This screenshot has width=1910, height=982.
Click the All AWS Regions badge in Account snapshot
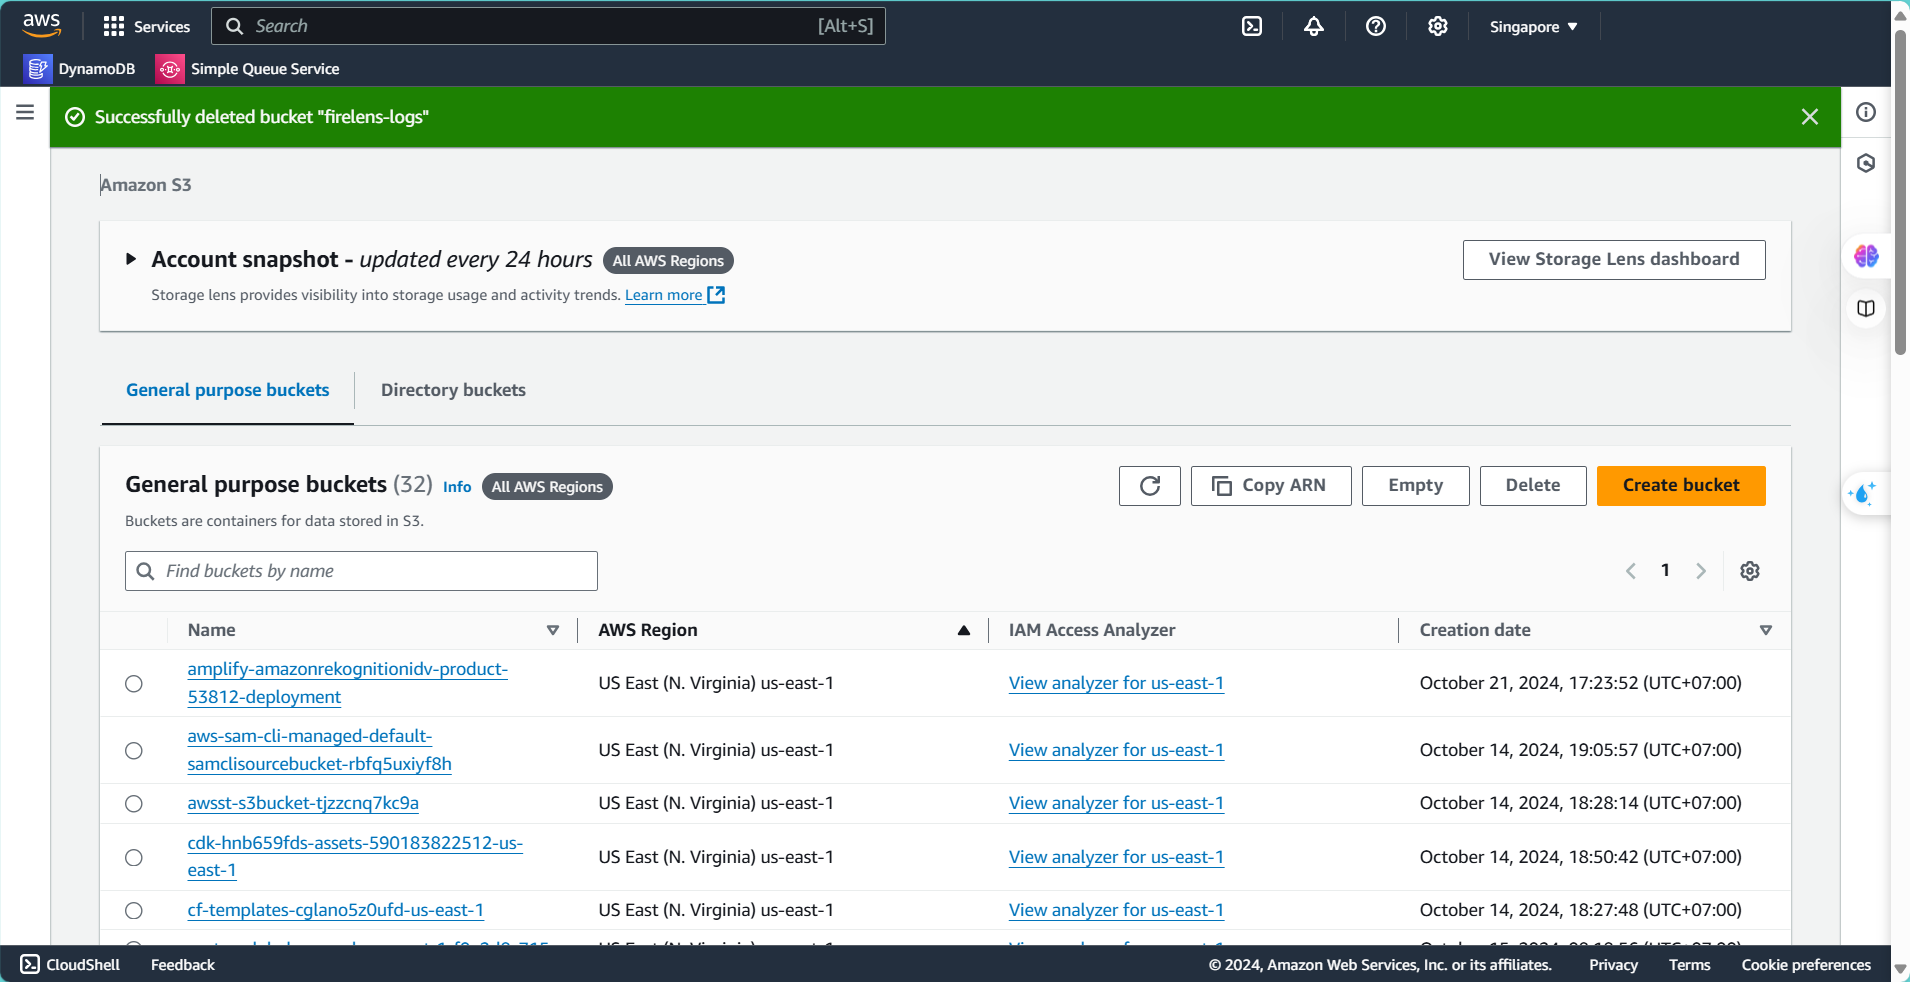pos(668,261)
